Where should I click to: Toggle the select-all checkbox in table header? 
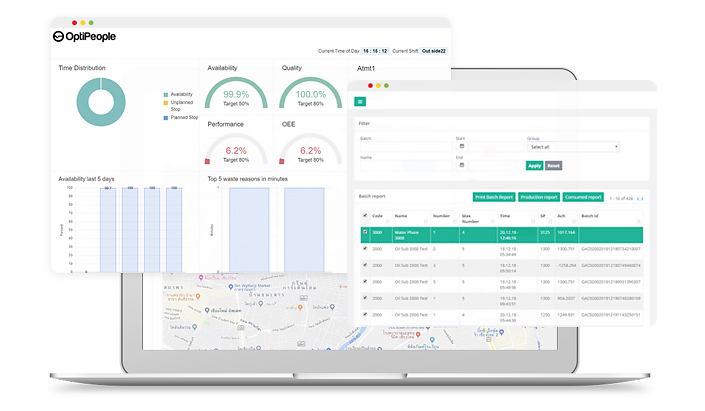(365, 215)
